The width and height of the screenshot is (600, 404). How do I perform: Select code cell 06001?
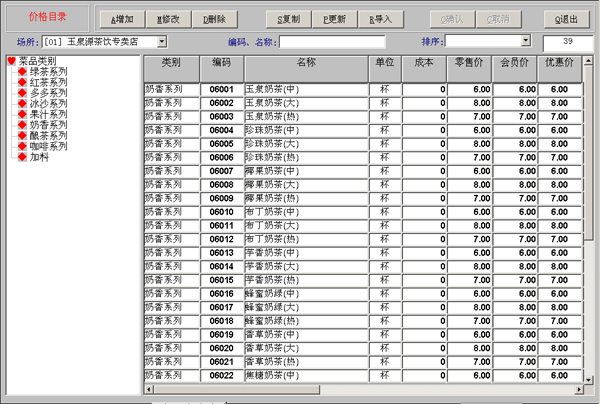tap(222, 90)
